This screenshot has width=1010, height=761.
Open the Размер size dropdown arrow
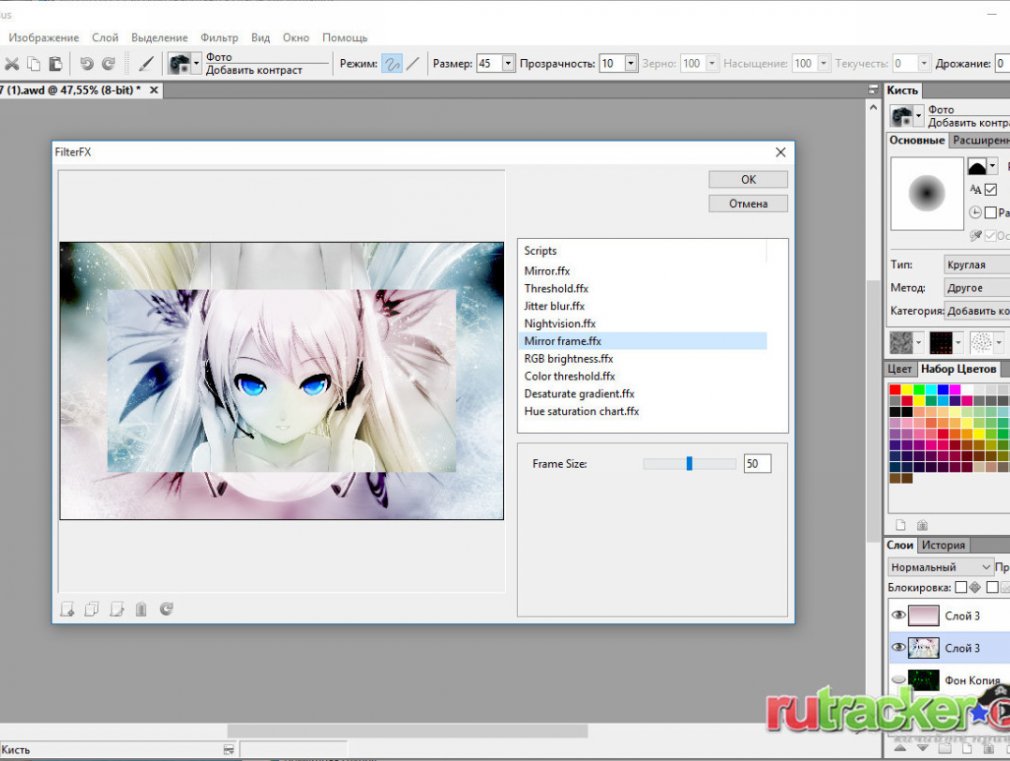click(508, 63)
